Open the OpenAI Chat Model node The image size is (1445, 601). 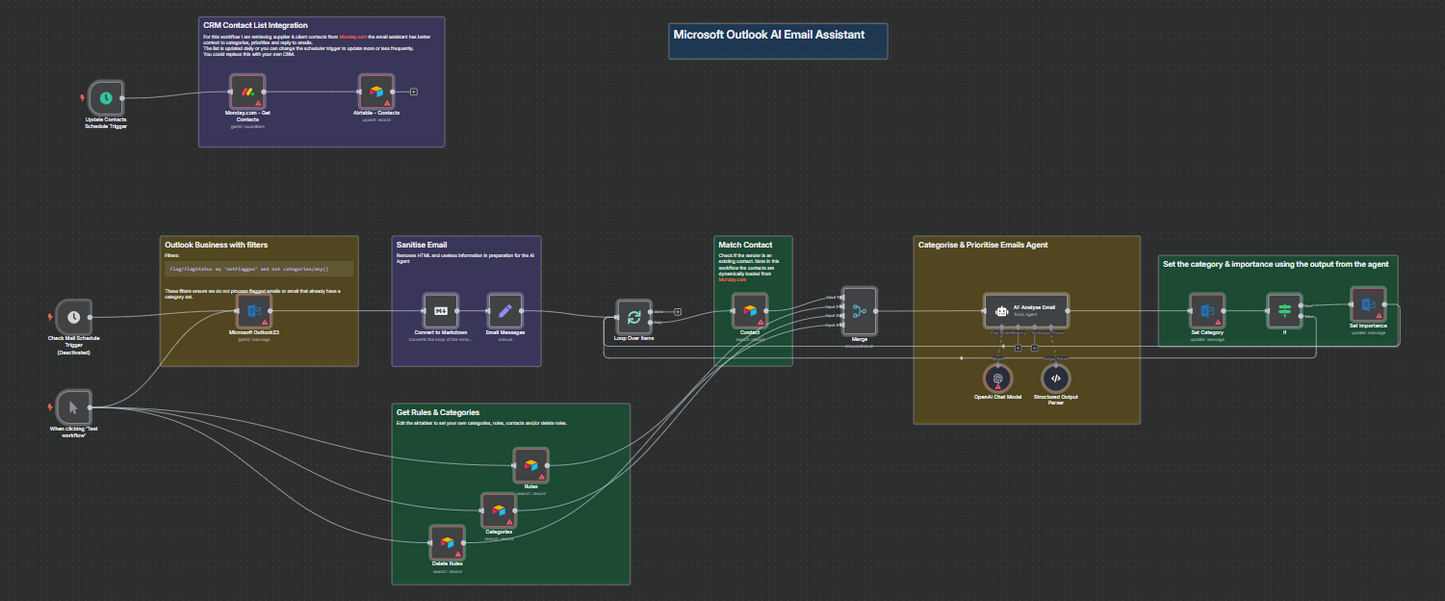[x=997, y=378]
